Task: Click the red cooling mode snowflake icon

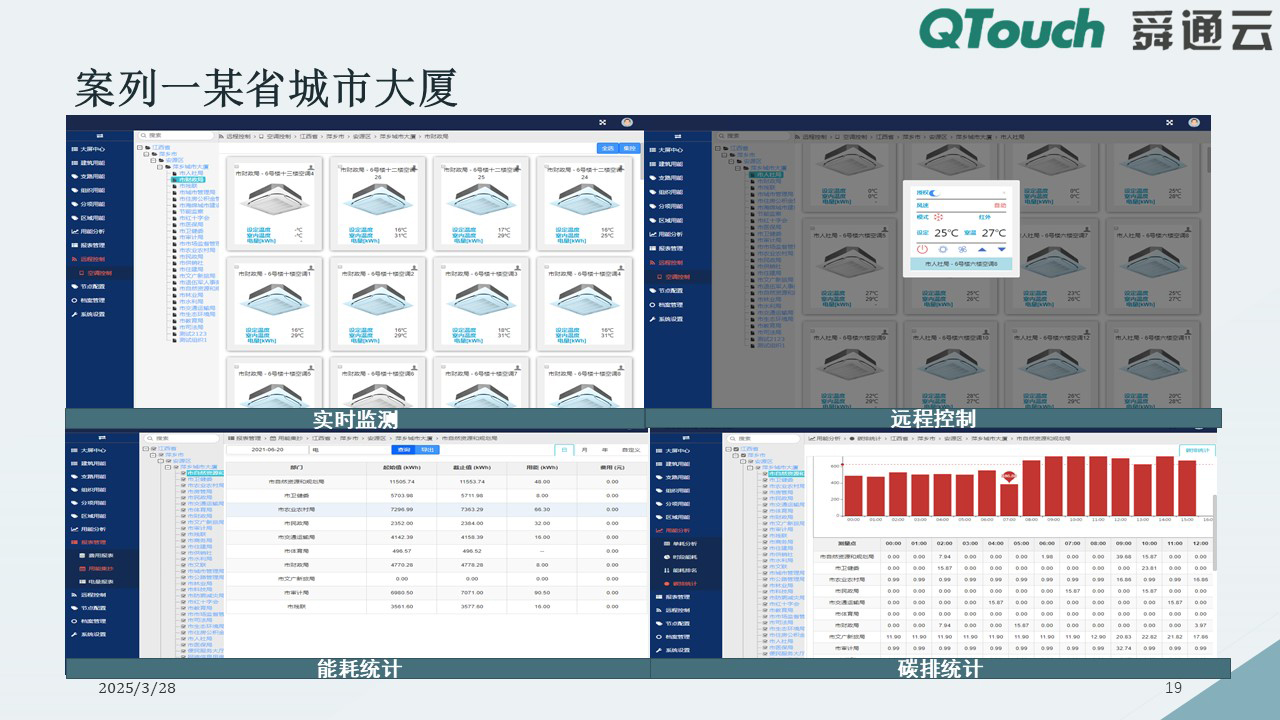Action: tap(939, 215)
